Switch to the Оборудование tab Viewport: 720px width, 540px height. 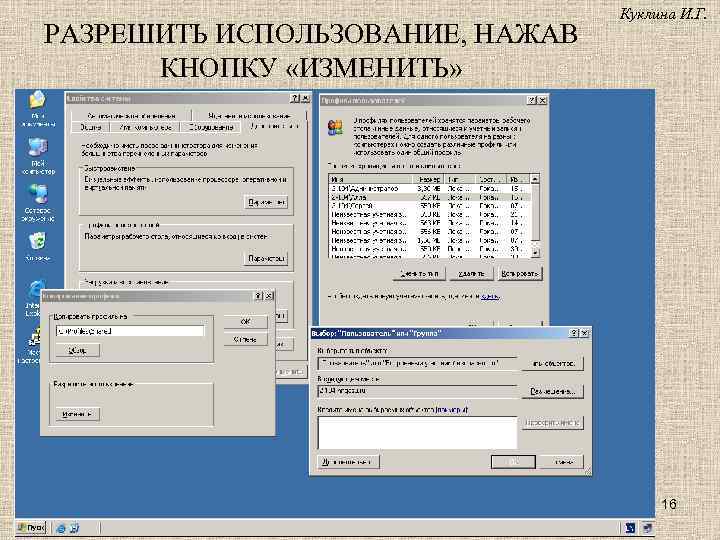(x=211, y=127)
